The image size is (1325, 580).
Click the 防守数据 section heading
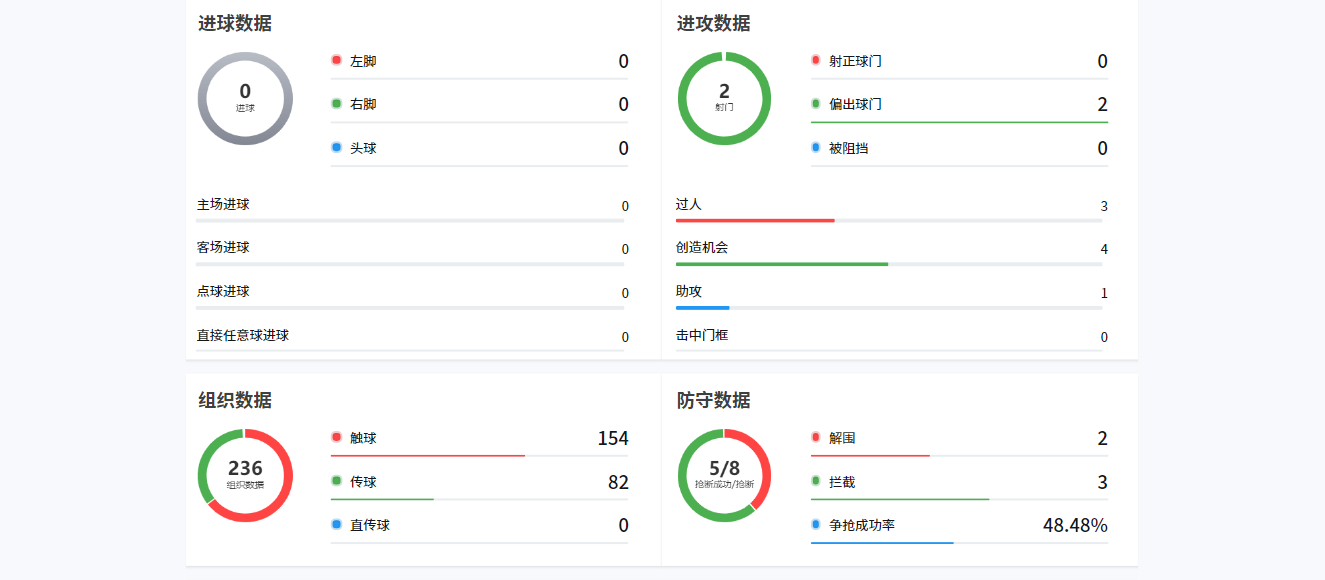(713, 400)
